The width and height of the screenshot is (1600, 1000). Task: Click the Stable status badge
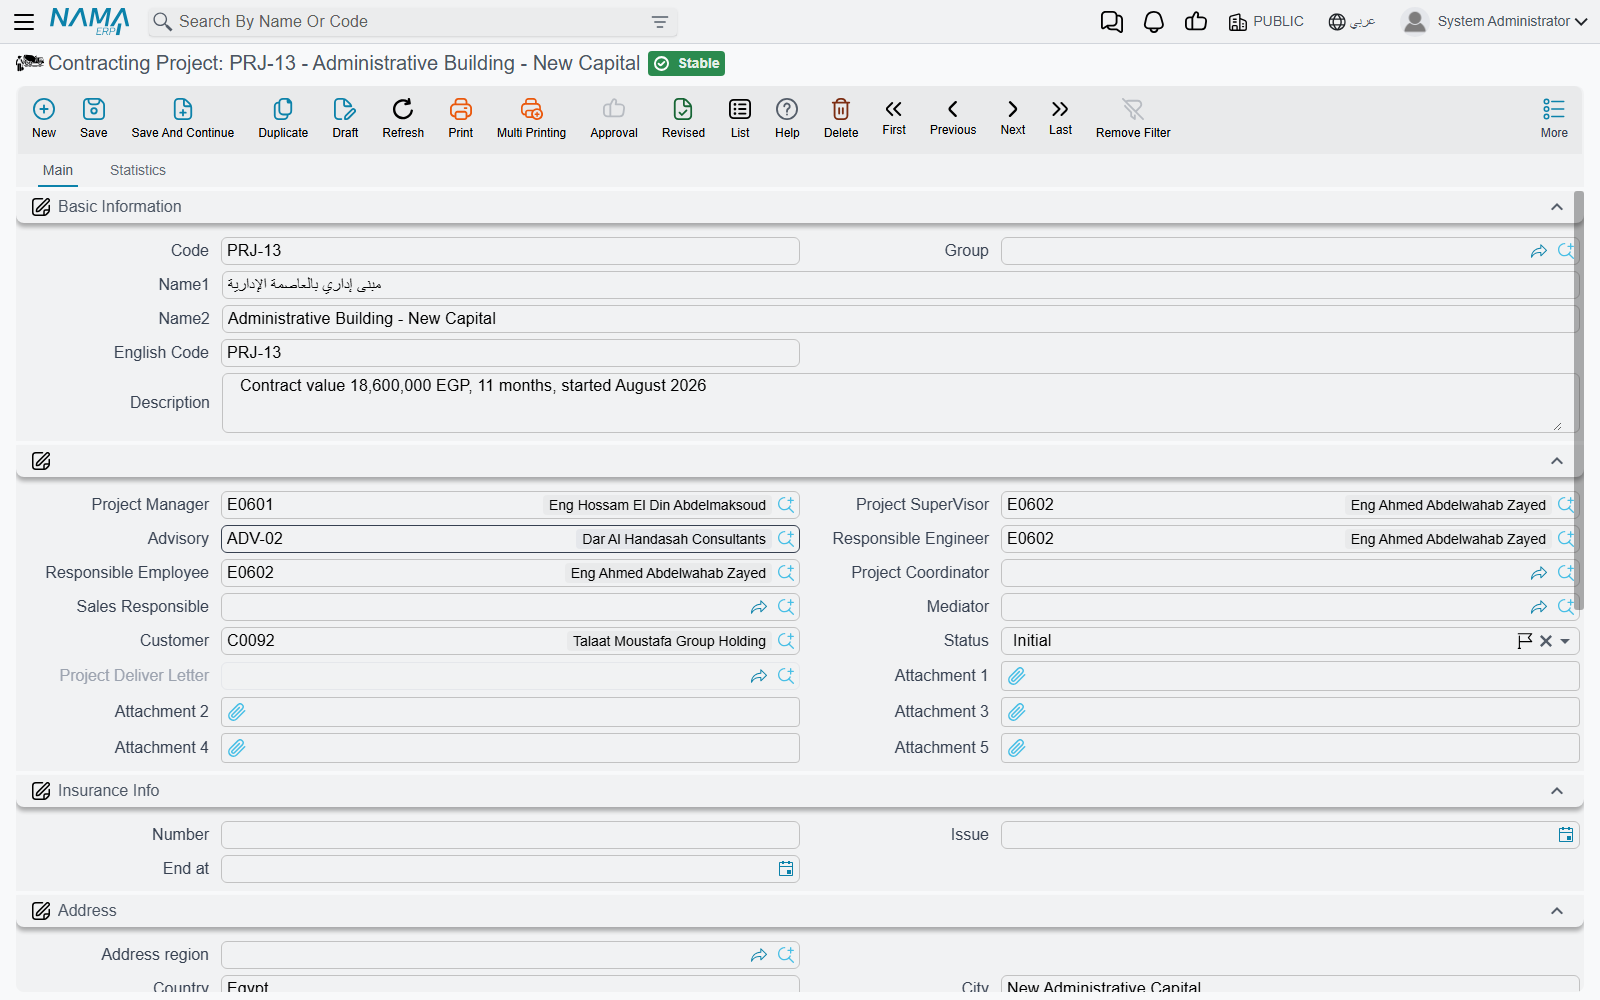686,64
